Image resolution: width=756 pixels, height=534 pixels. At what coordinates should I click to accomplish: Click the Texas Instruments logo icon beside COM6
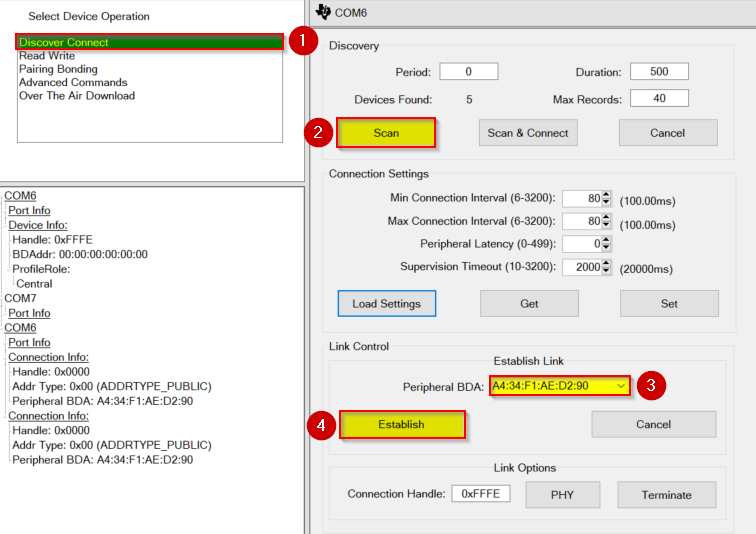(322, 12)
